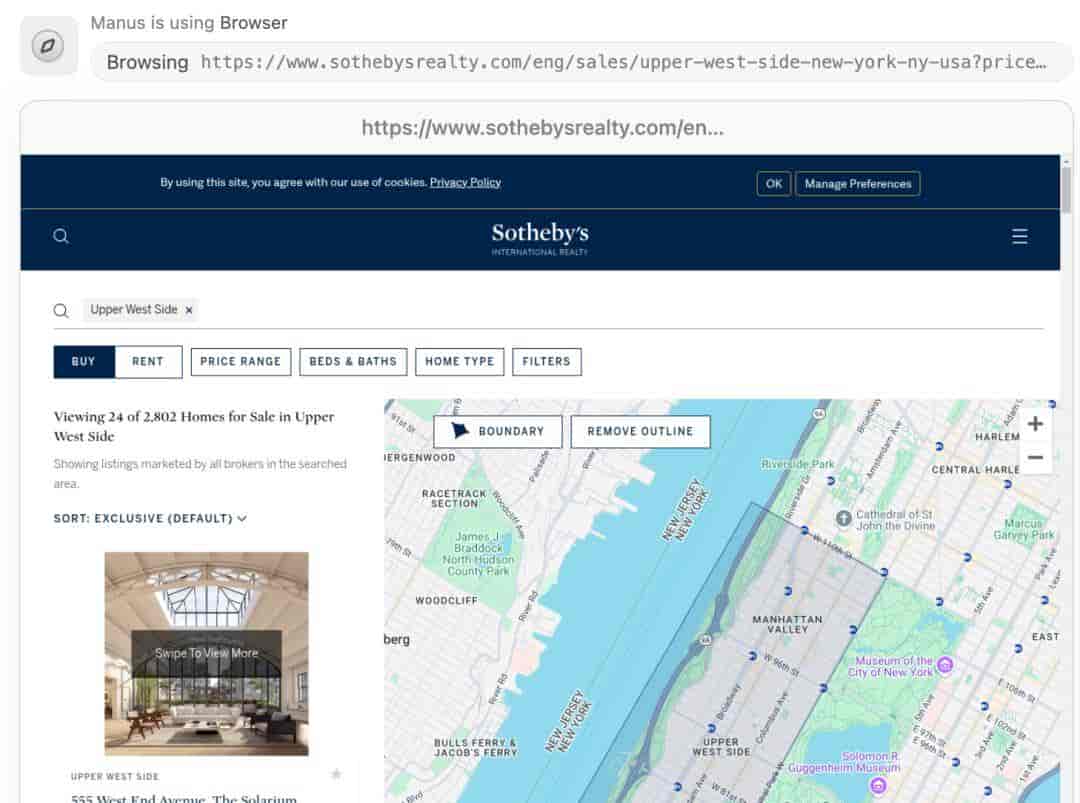The image size is (1080, 803).
Task: Open the Privacy Policy link
Action: coord(465,182)
